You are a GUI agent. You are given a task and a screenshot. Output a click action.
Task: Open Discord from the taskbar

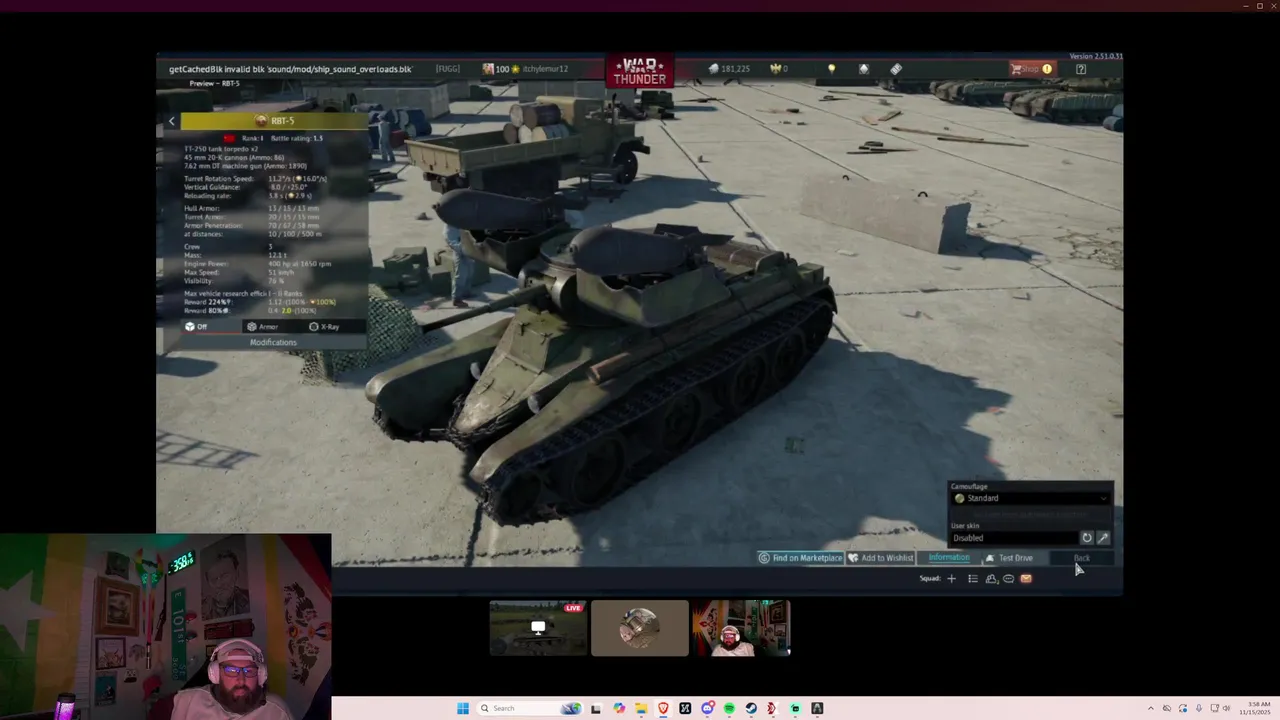click(x=707, y=708)
